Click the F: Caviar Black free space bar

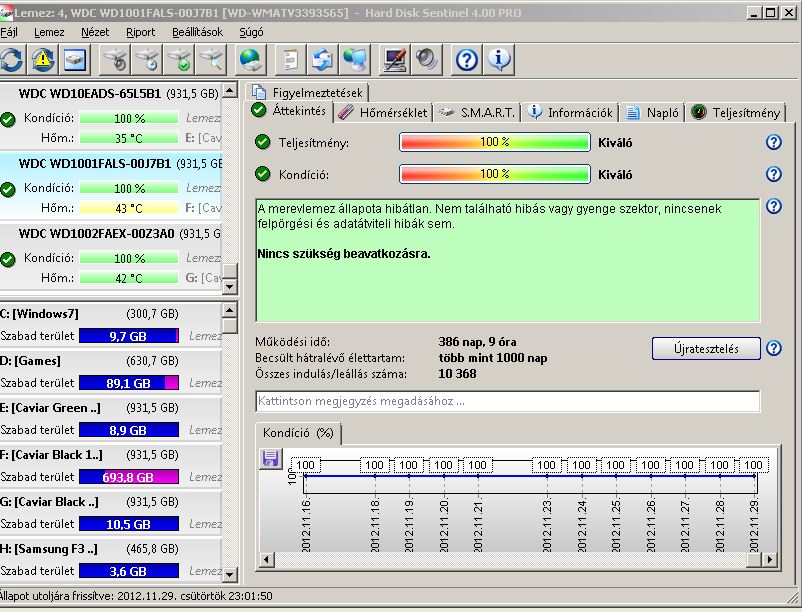pyautogui.click(x=129, y=477)
